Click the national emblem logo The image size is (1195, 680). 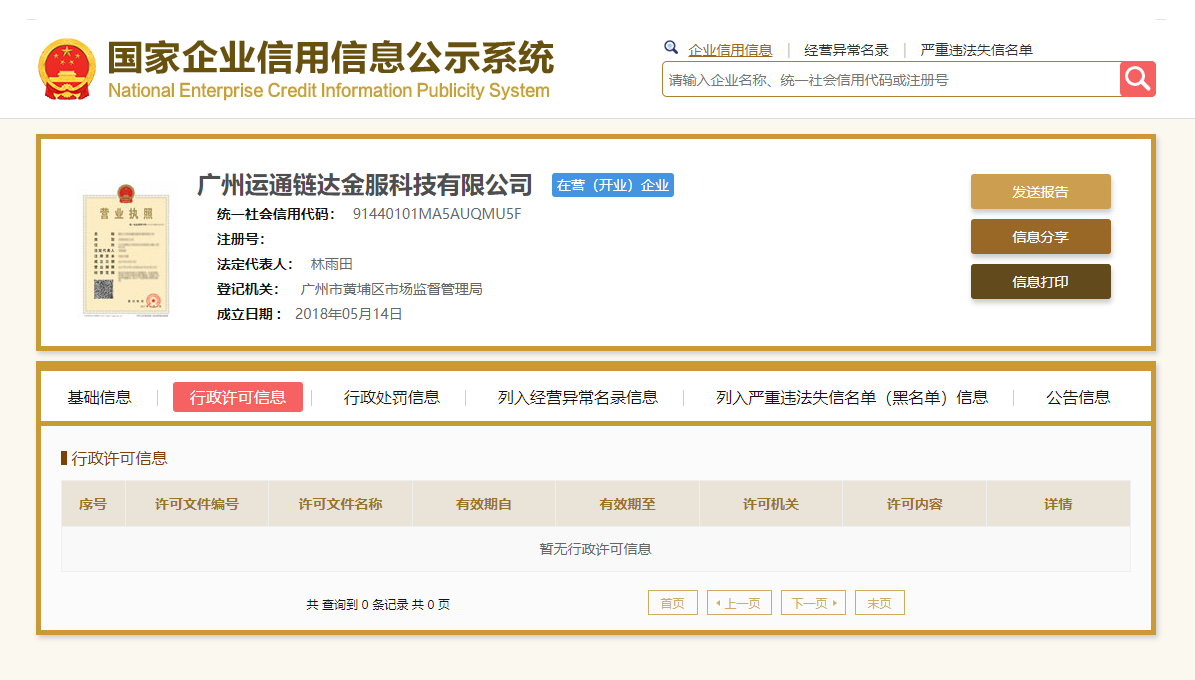(67, 69)
